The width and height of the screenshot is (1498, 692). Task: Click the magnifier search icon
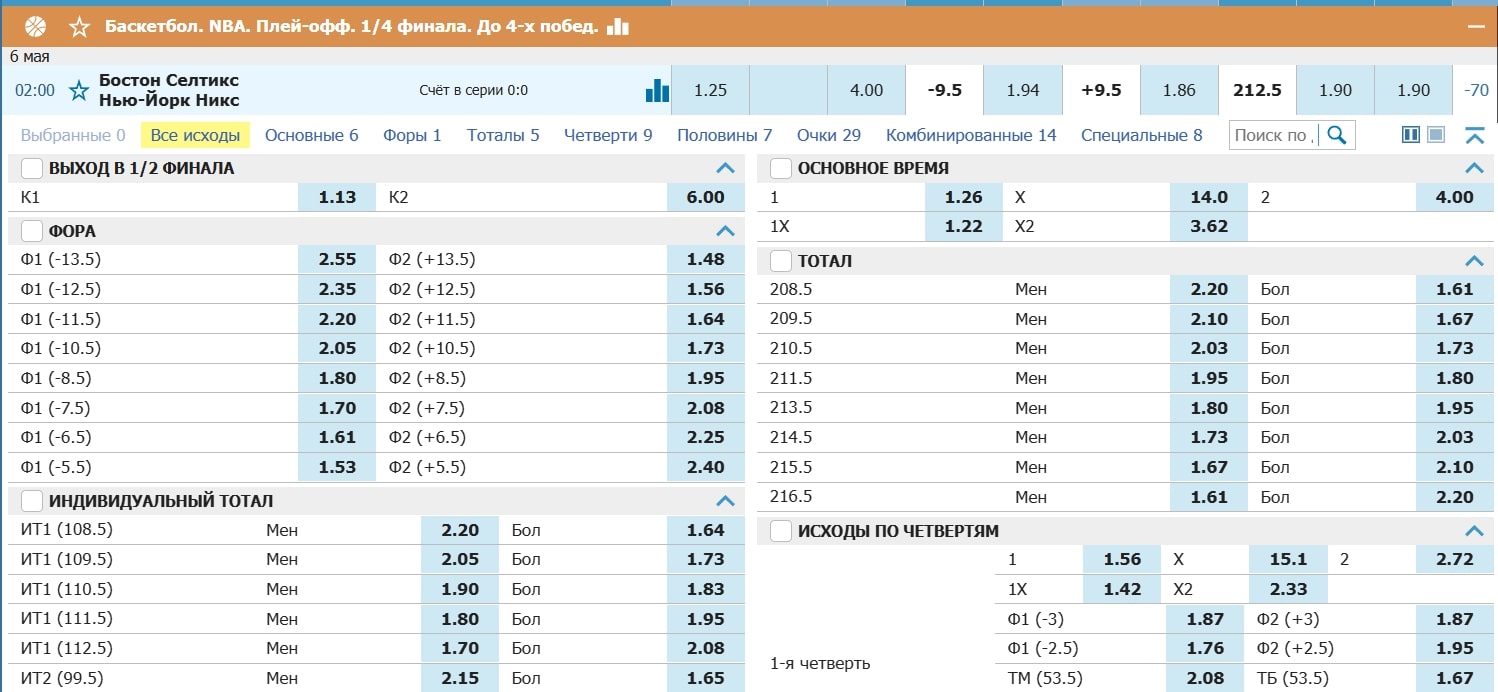[1337, 135]
